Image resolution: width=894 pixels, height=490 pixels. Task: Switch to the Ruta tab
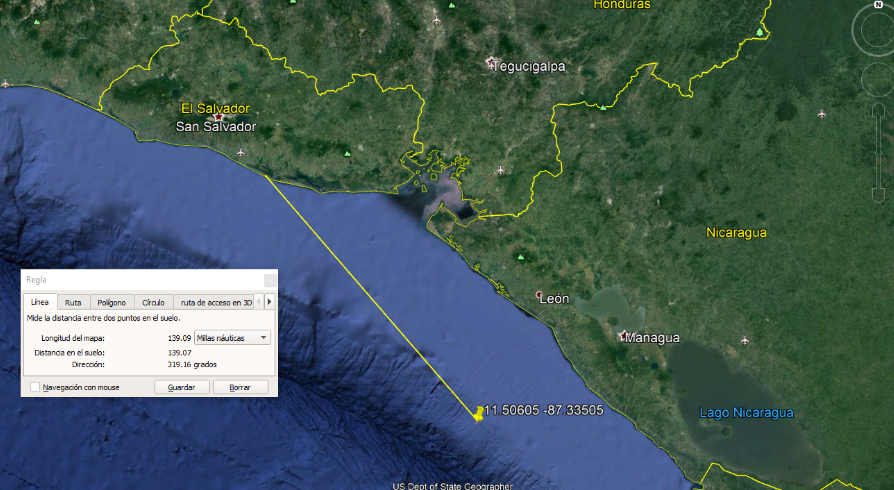point(73,302)
